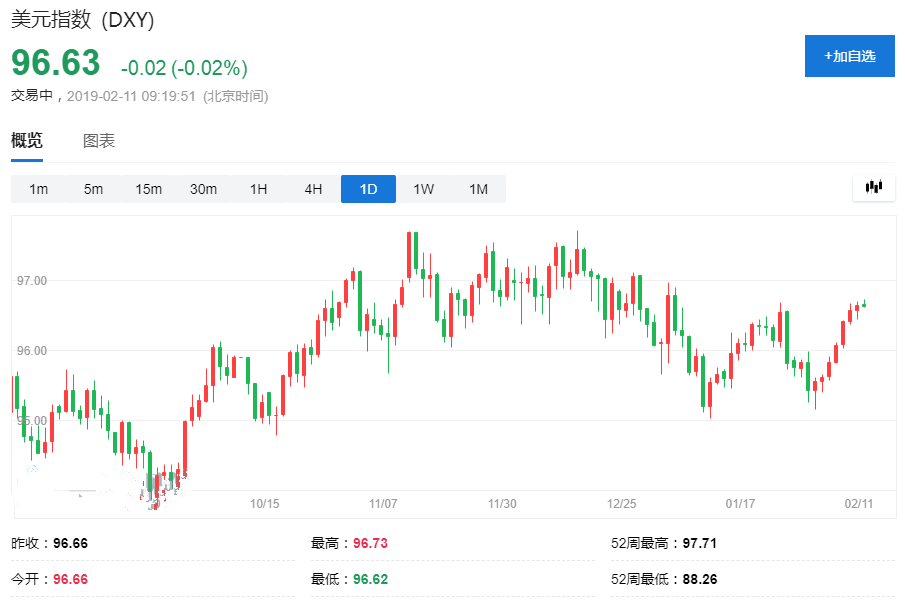
Task: Select the 1H timeframe
Action: click(259, 189)
